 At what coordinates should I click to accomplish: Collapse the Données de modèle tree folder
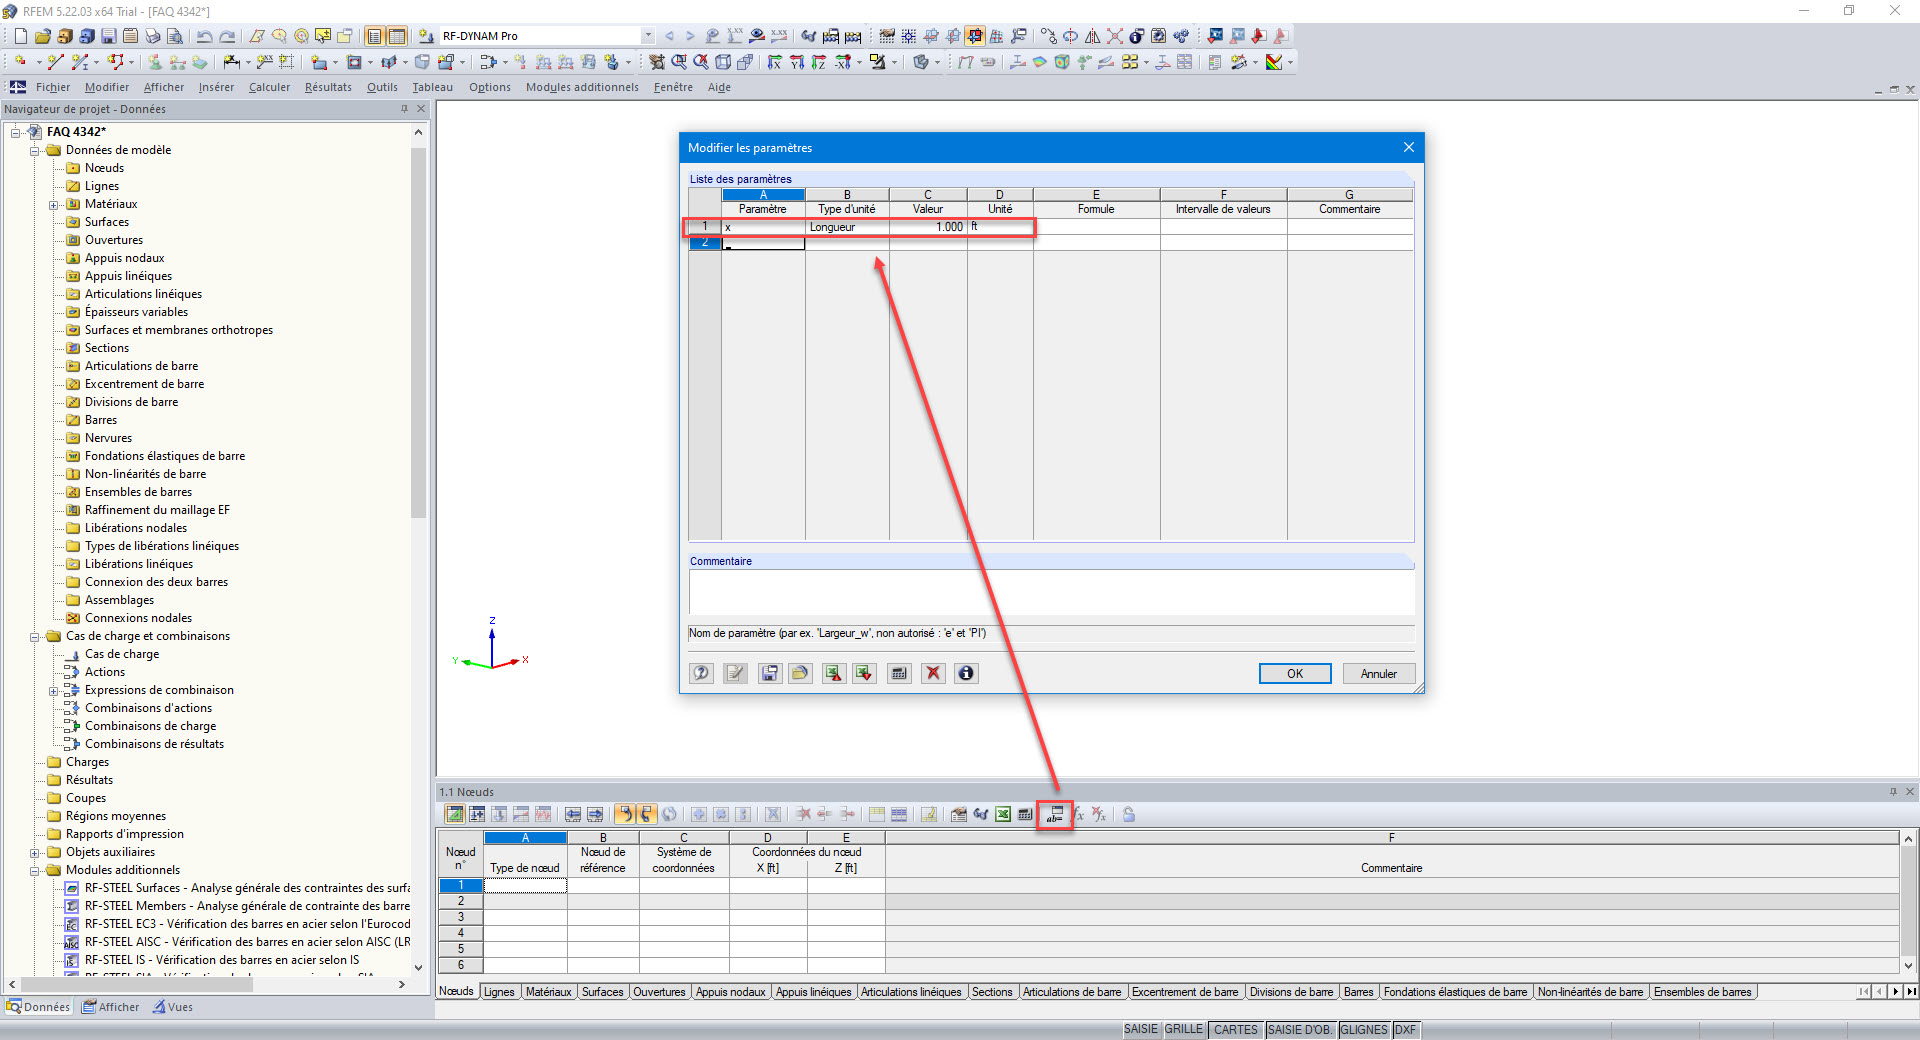tap(35, 150)
